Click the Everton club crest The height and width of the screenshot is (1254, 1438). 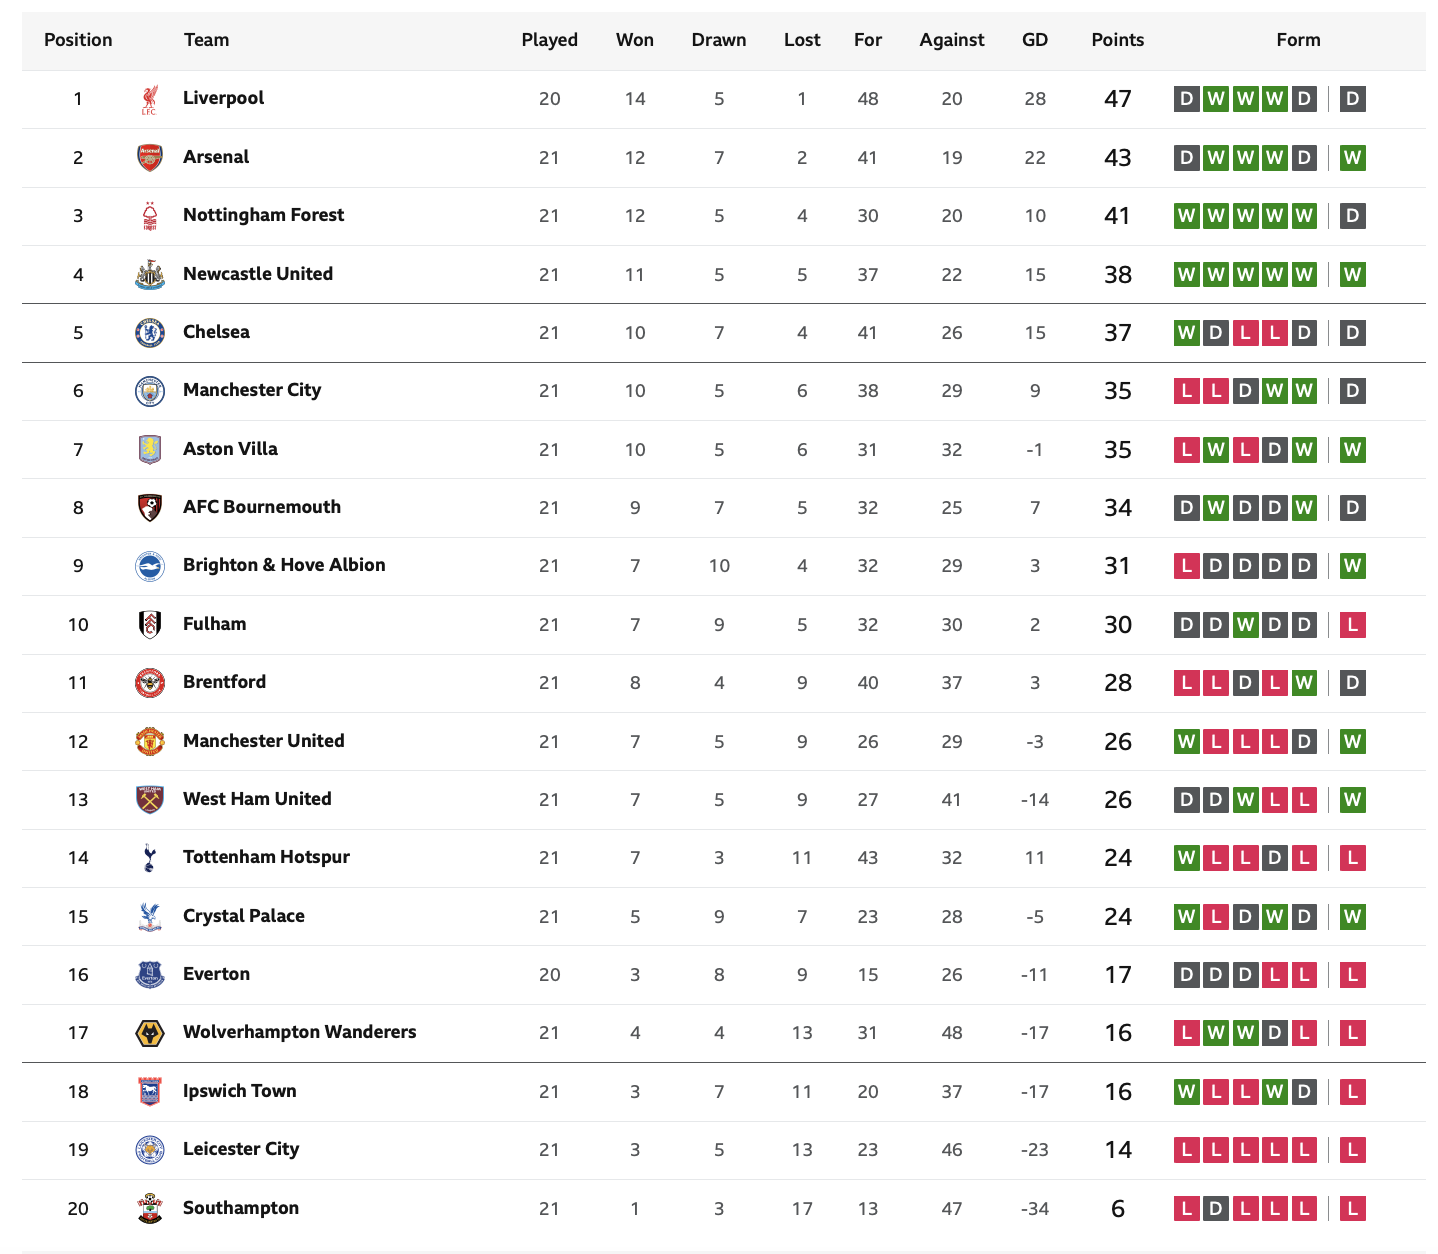[149, 975]
